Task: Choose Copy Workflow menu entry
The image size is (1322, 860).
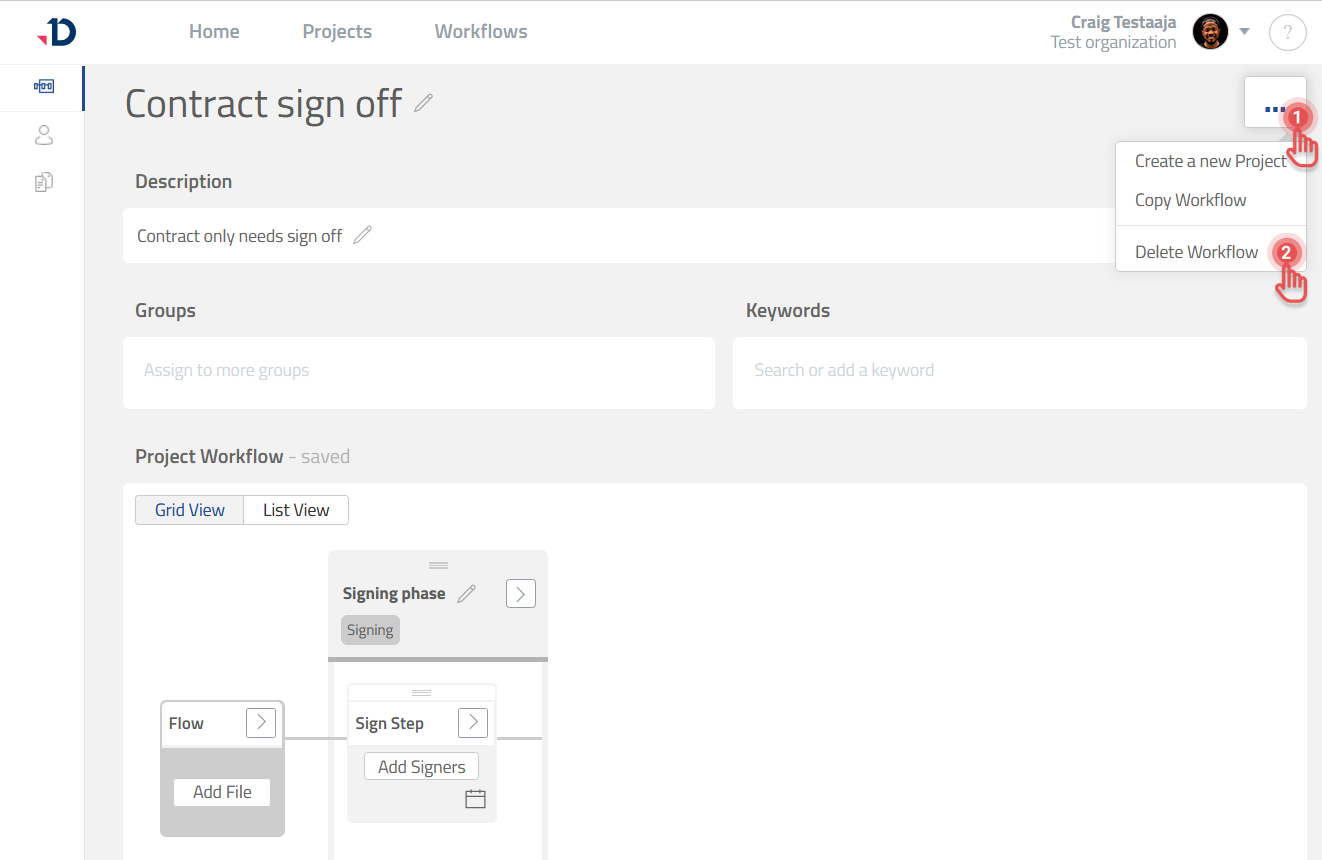Action: [x=1190, y=200]
